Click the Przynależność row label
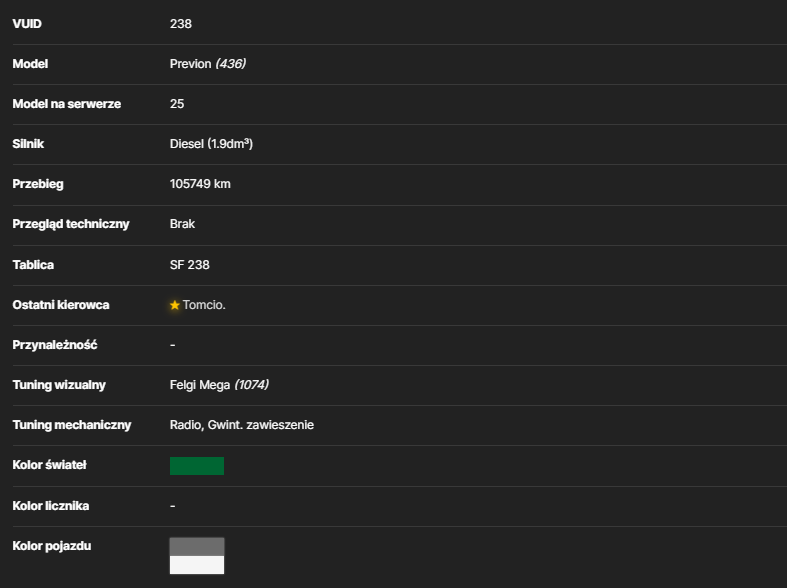The image size is (787, 588). click(x=55, y=345)
